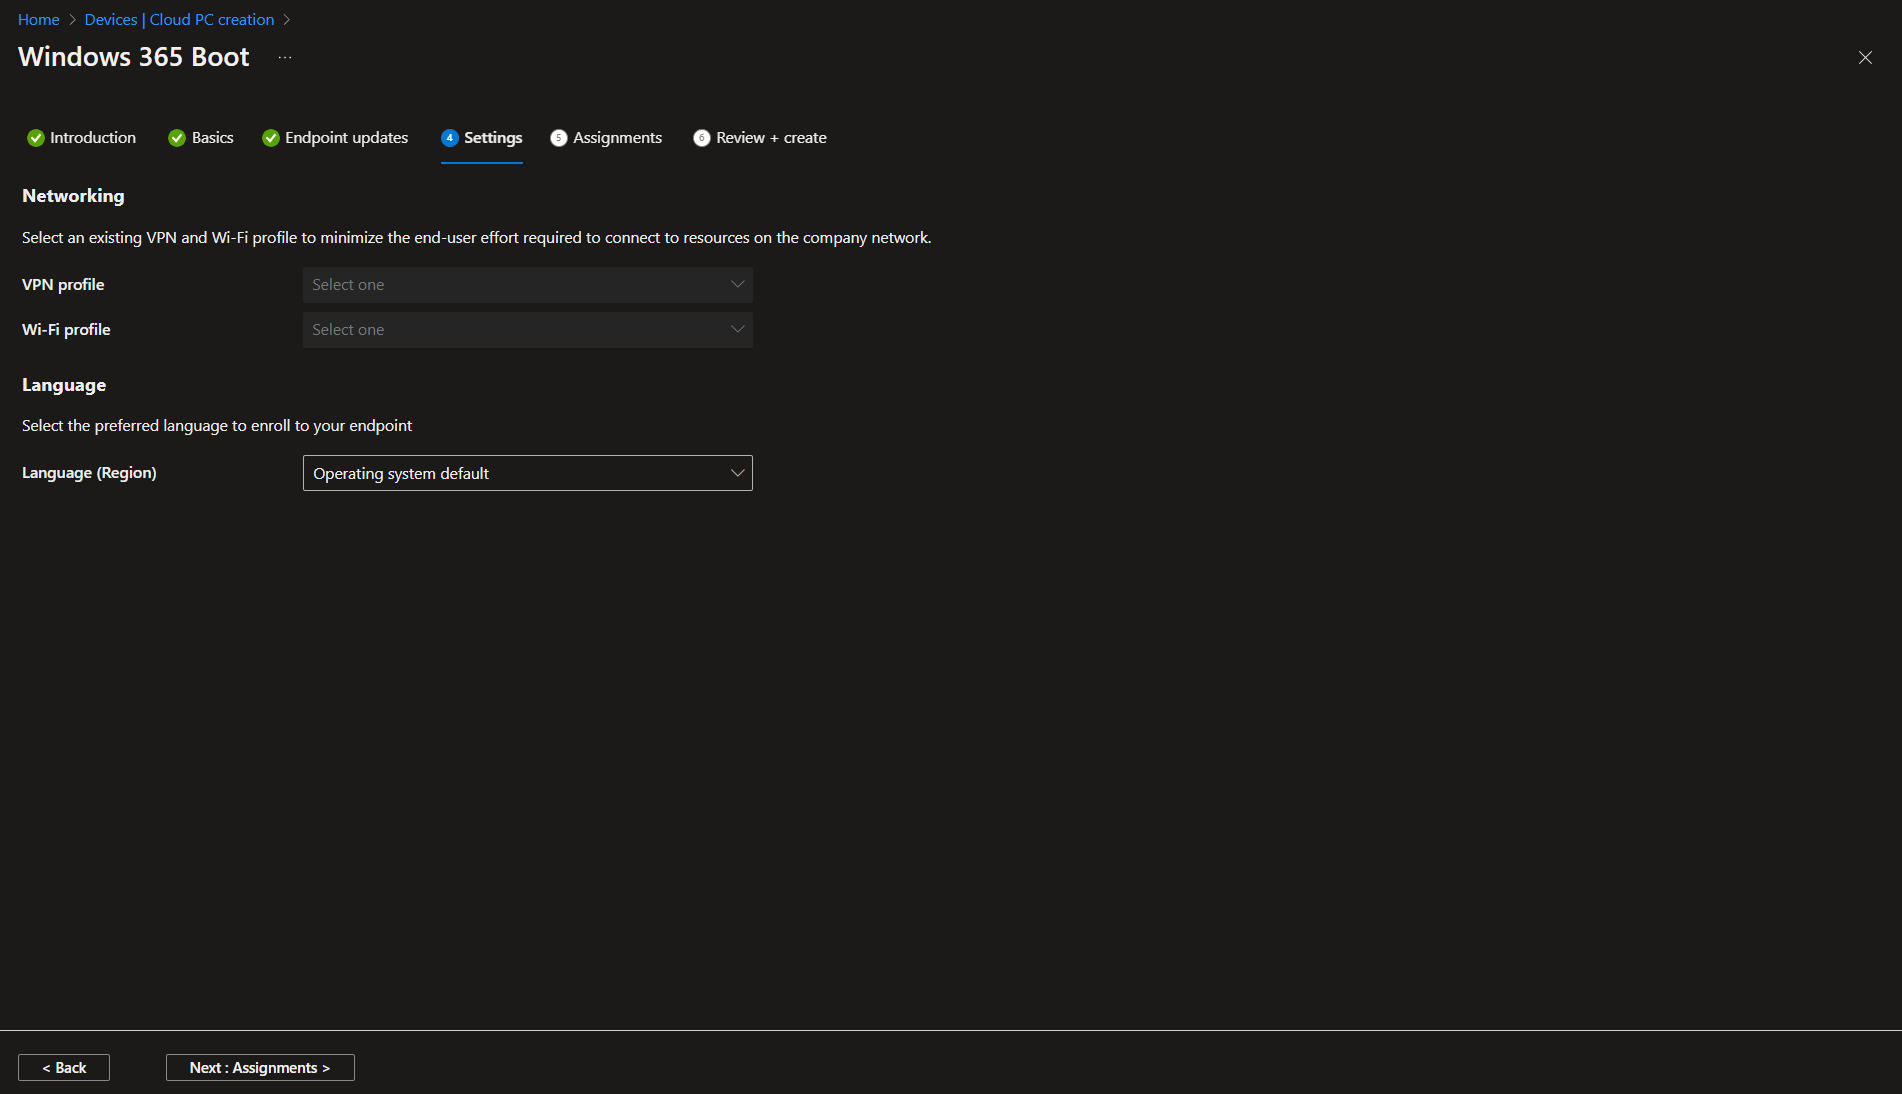Expand the Language (Region) dropdown
This screenshot has width=1902, height=1094.
(x=528, y=473)
